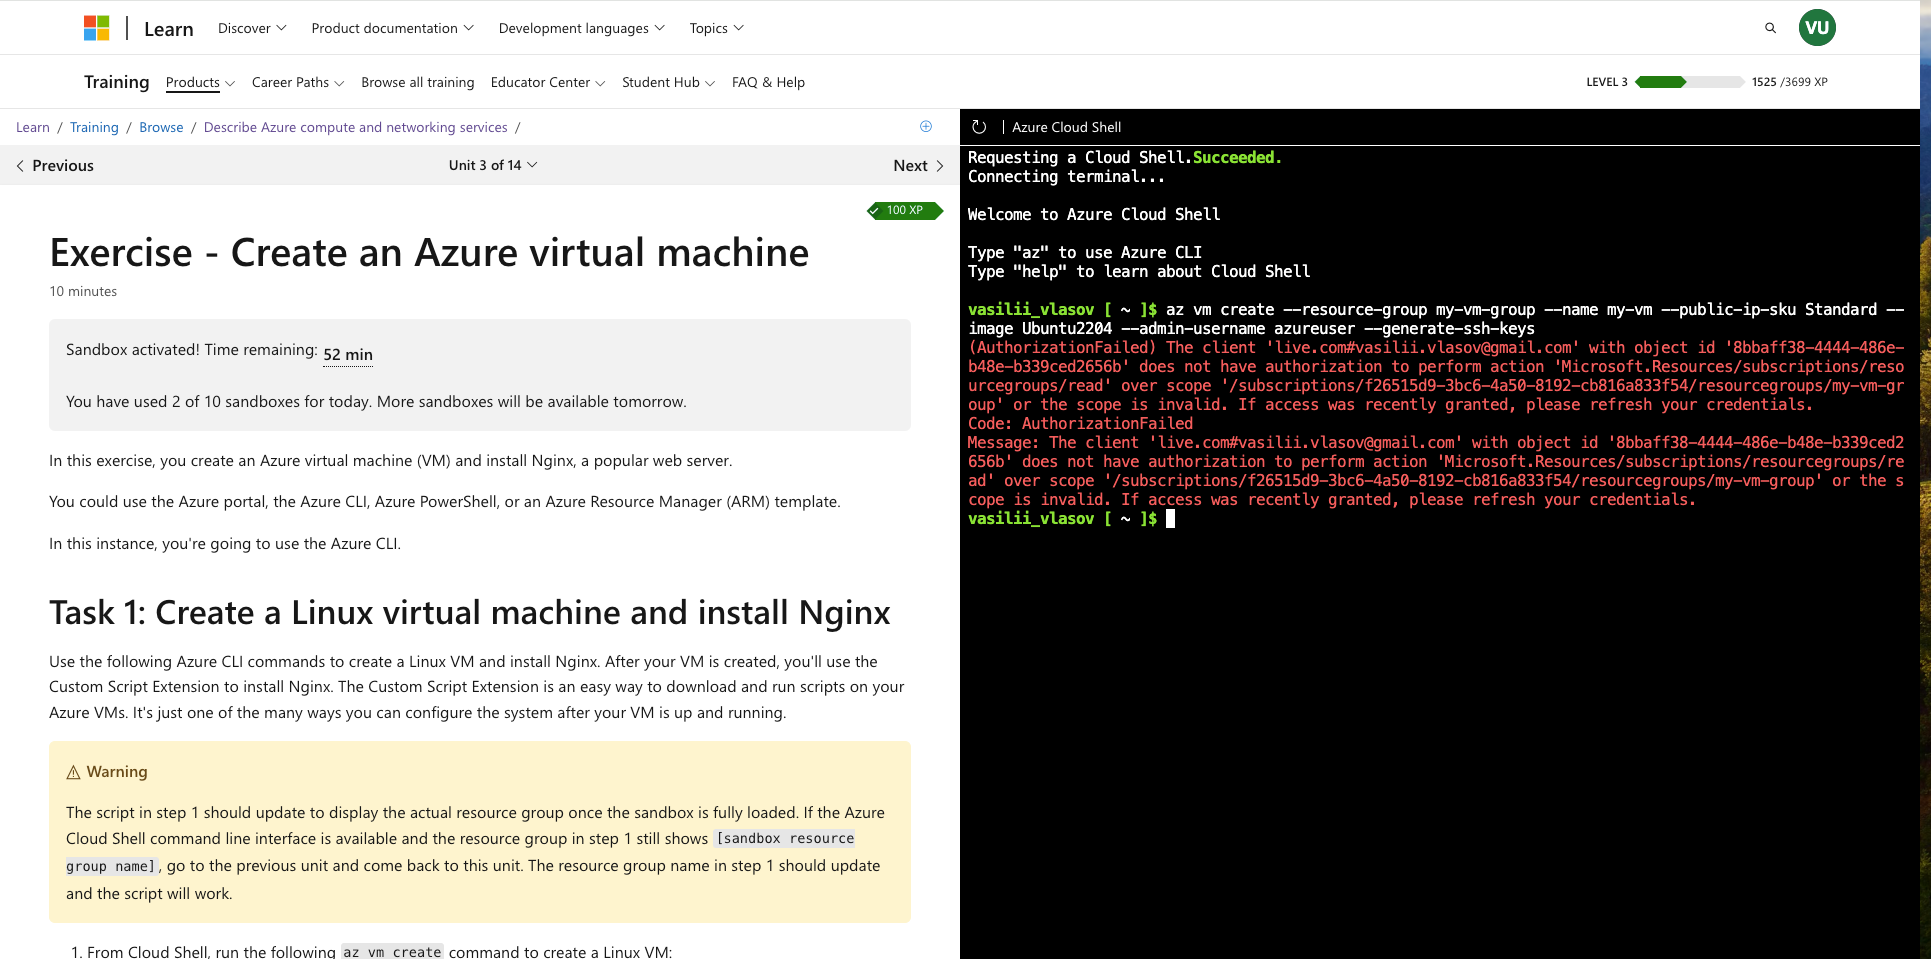Open FAQ & Help
Screen dimensions: 1931x959
tap(768, 82)
